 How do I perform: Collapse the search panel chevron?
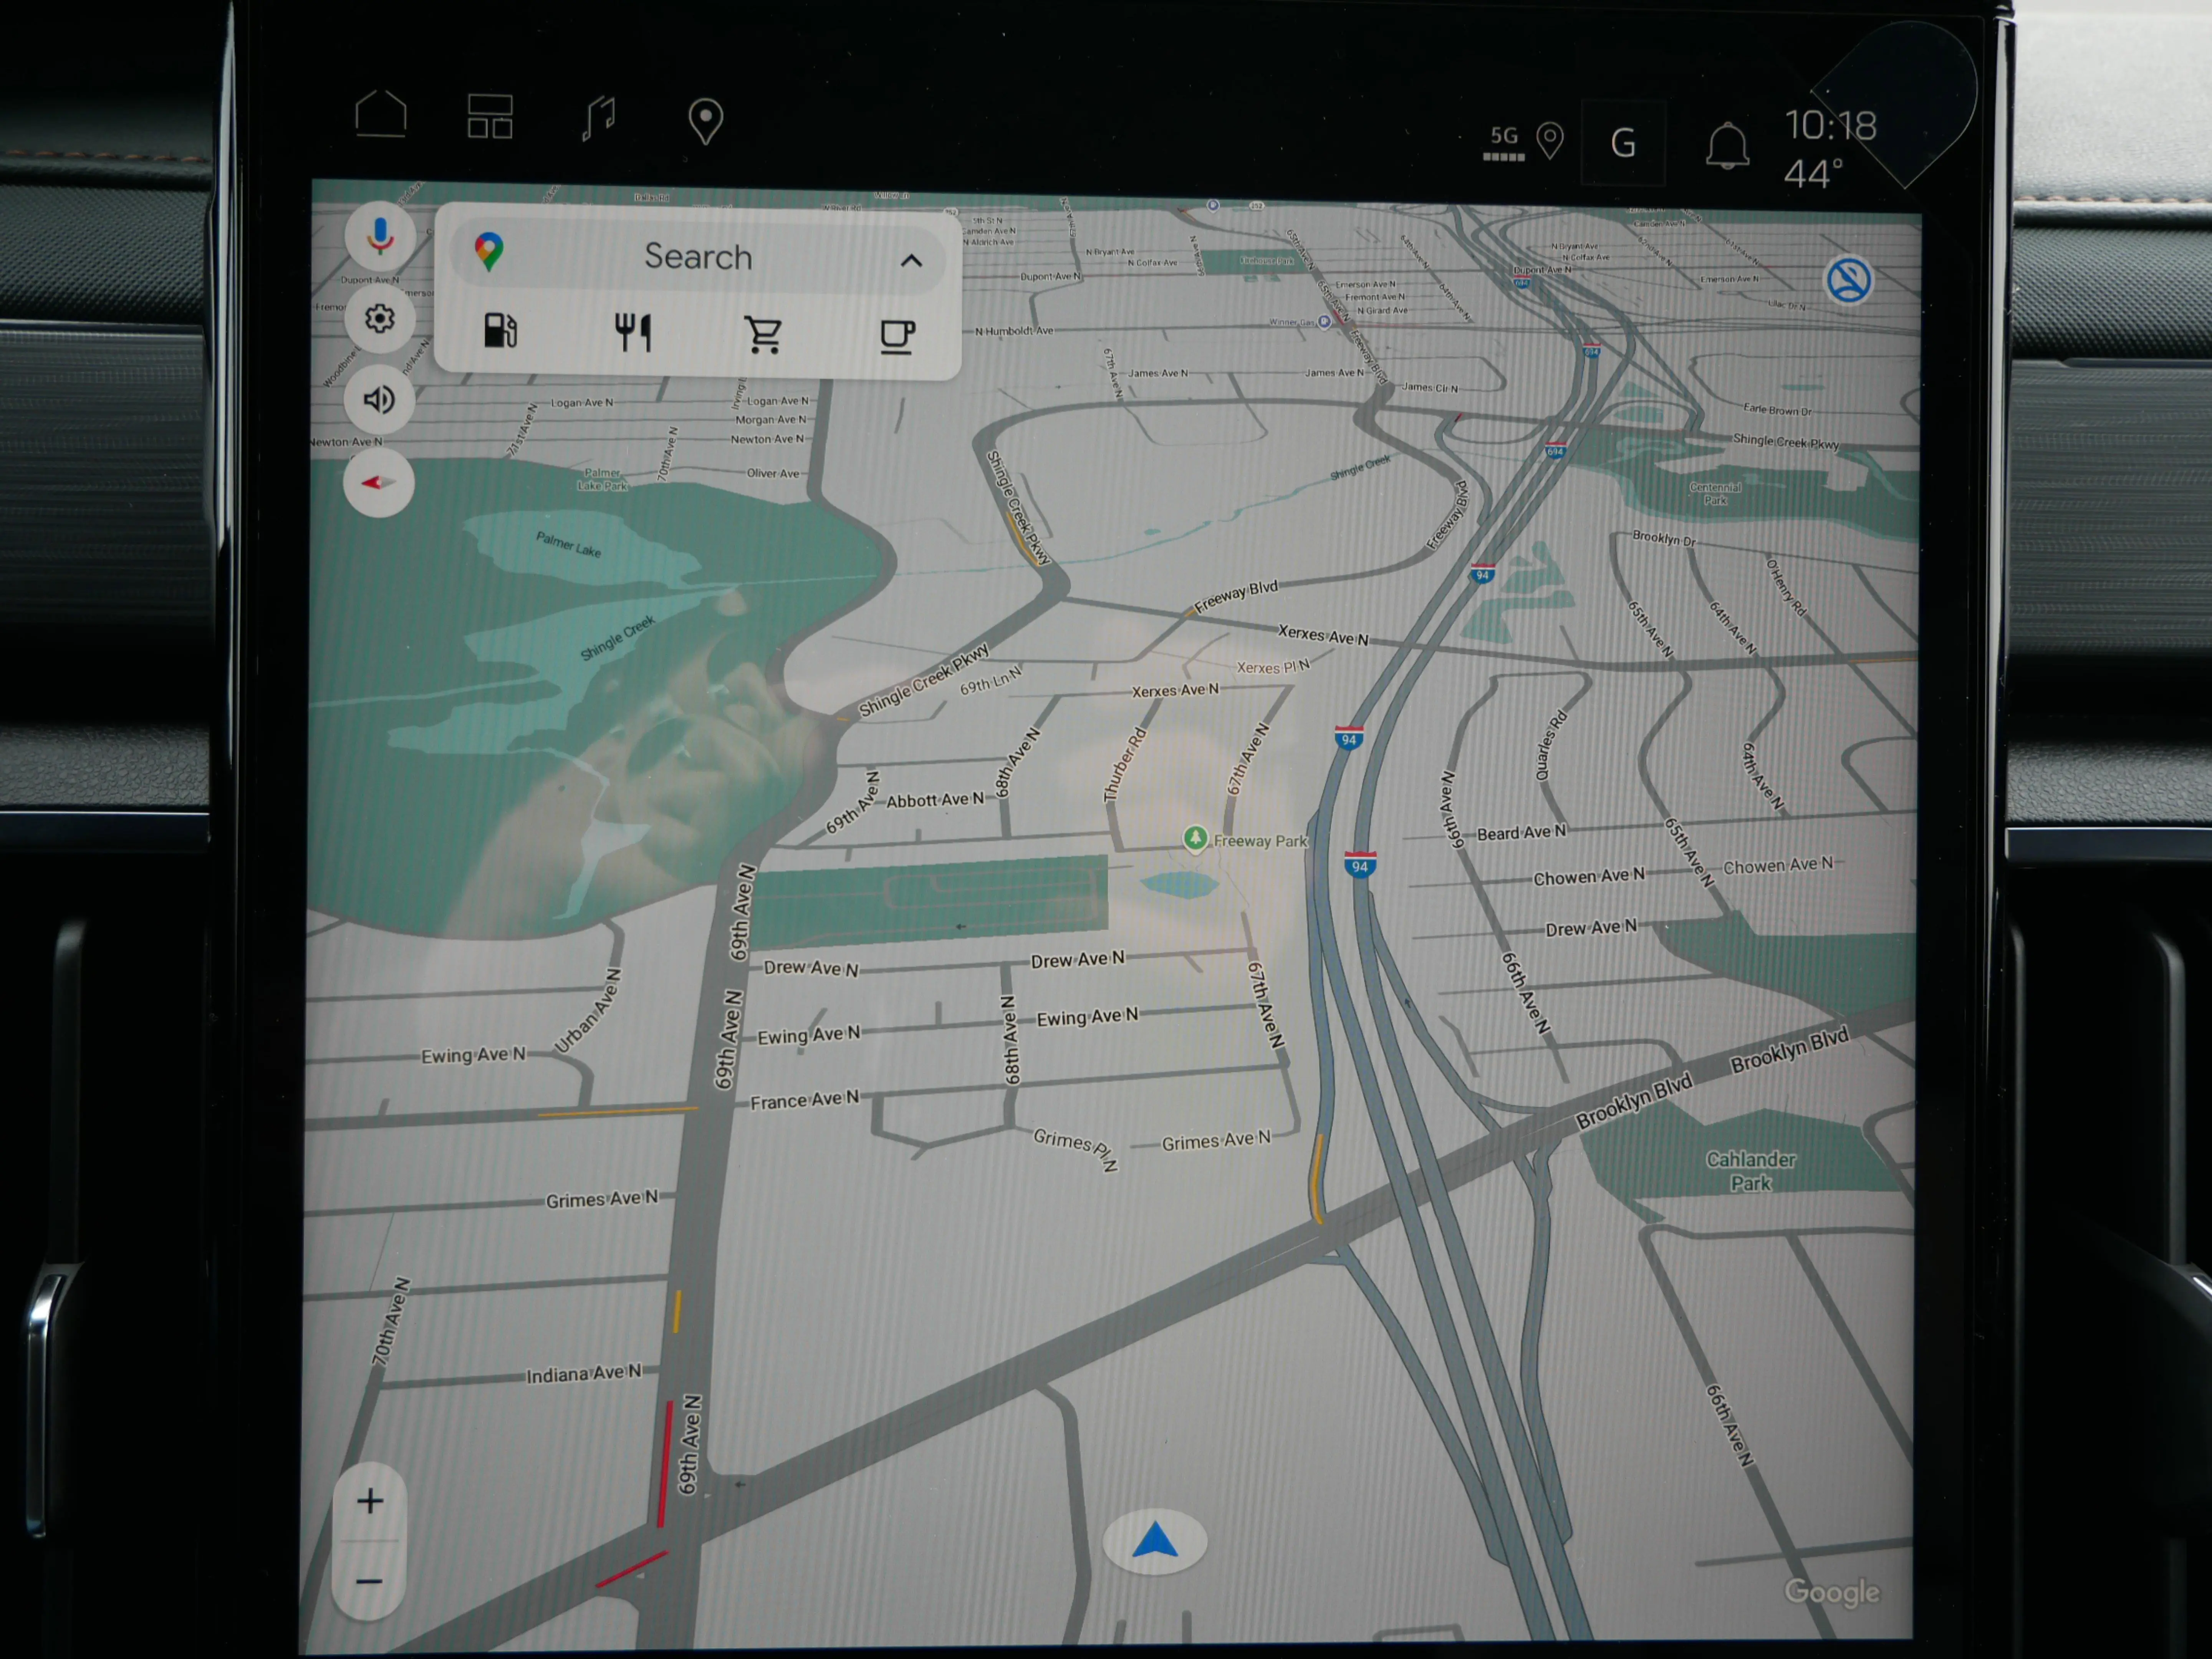point(911,261)
